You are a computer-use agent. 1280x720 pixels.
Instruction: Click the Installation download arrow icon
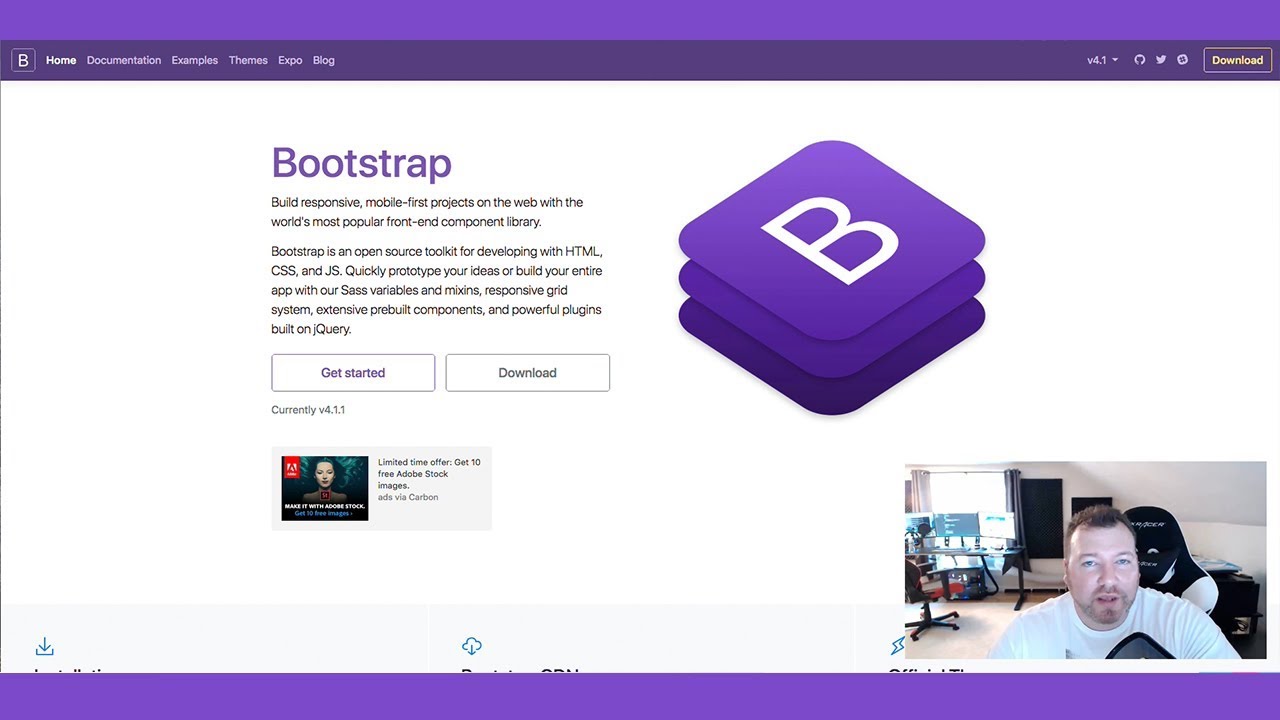point(44,646)
